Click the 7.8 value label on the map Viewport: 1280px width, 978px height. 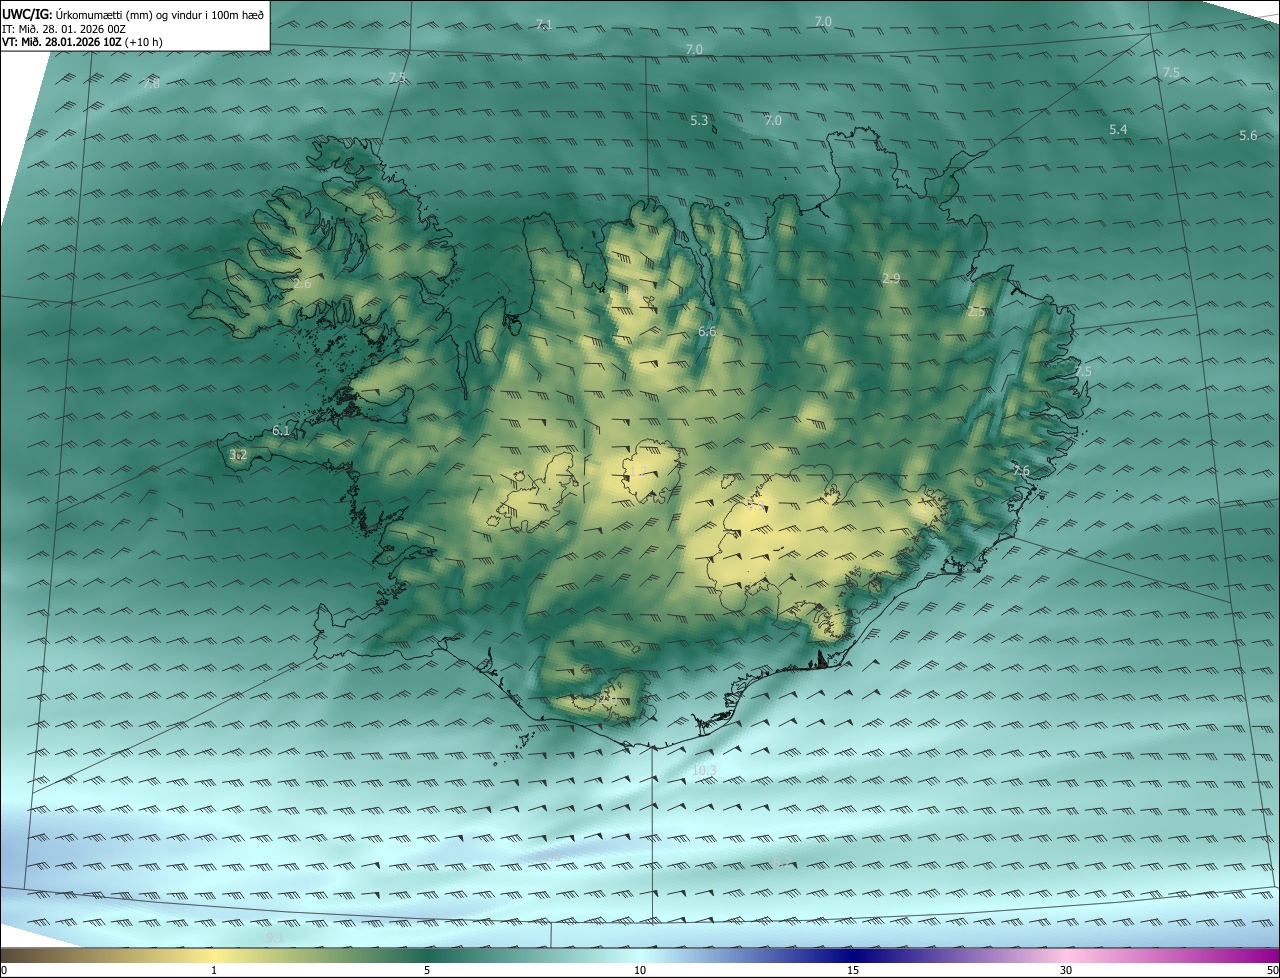pyautogui.click(x=151, y=84)
